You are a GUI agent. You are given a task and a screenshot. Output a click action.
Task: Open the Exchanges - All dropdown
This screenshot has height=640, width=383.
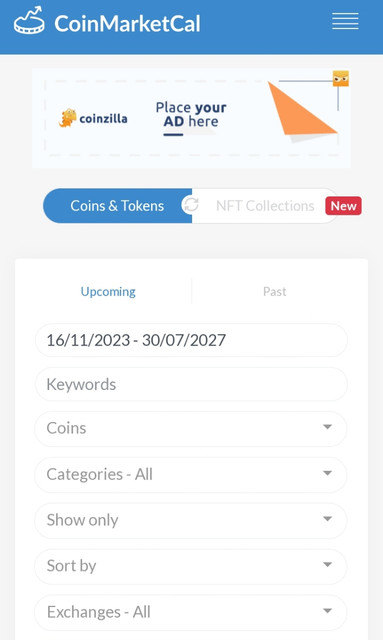[x=191, y=612]
